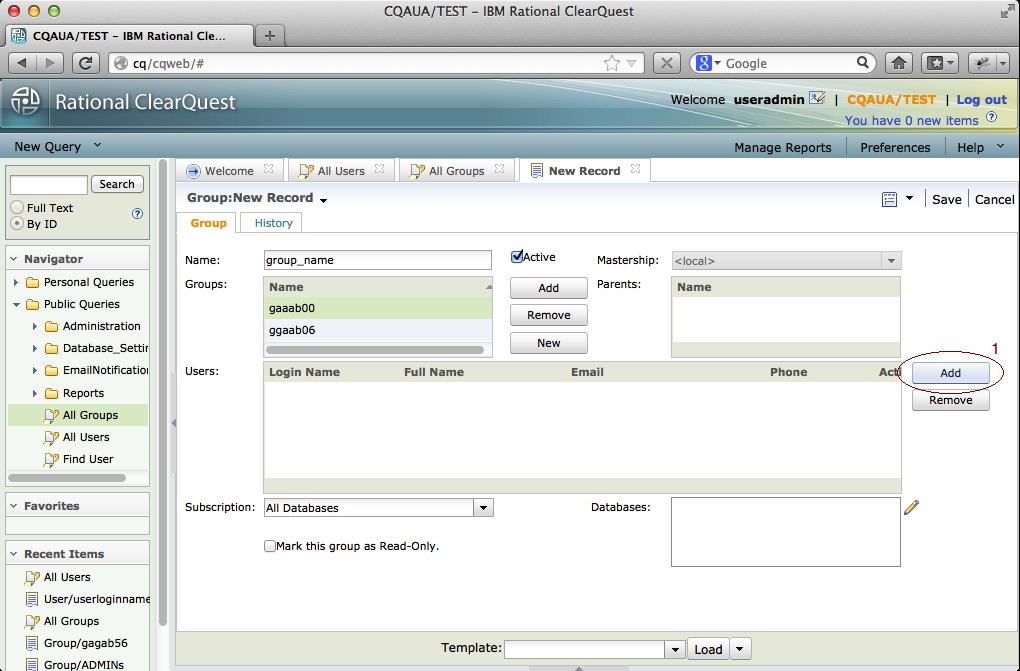The height and width of the screenshot is (671, 1020).
Task: Click Groups list horizontal scrollbar
Action: [x=375, y=349]
